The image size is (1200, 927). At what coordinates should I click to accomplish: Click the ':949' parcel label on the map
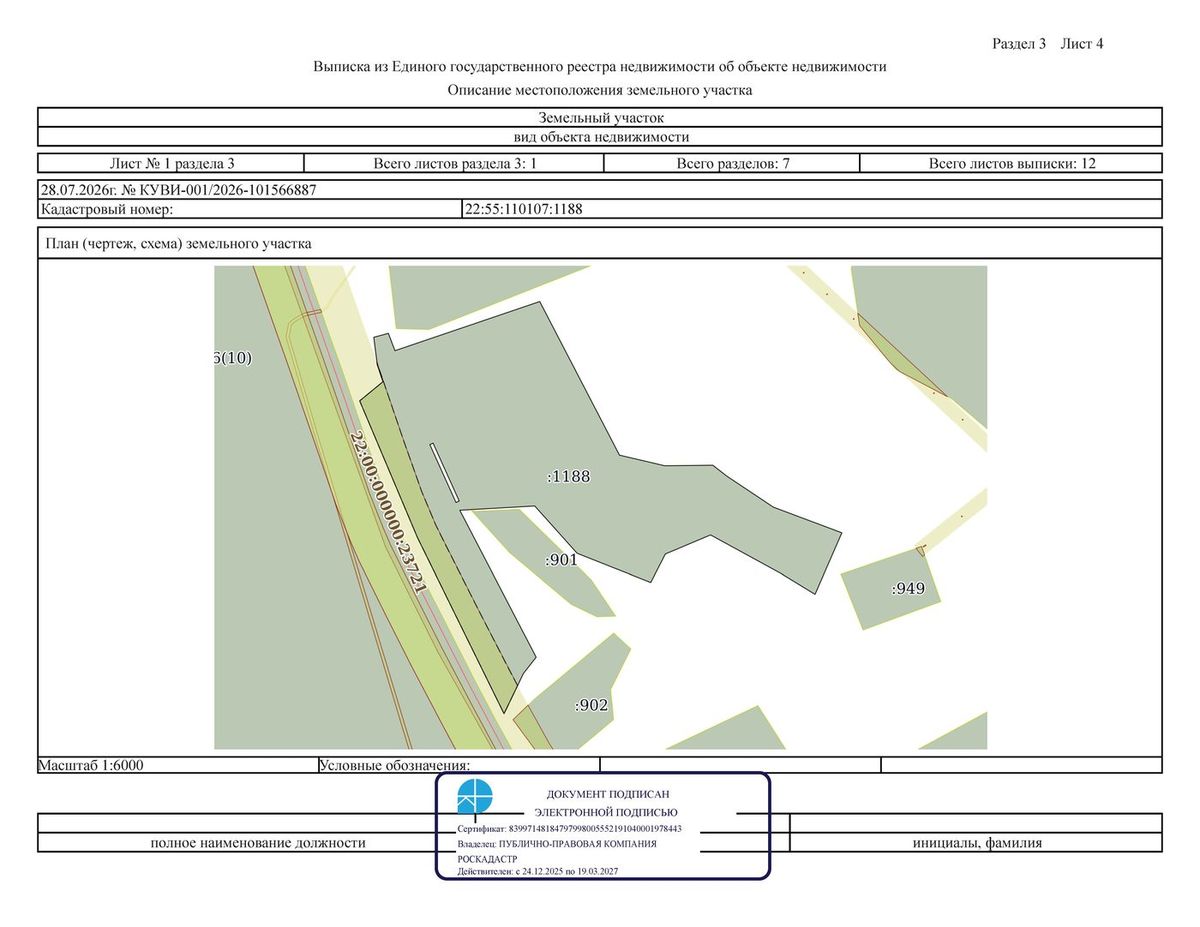point(908,589)
